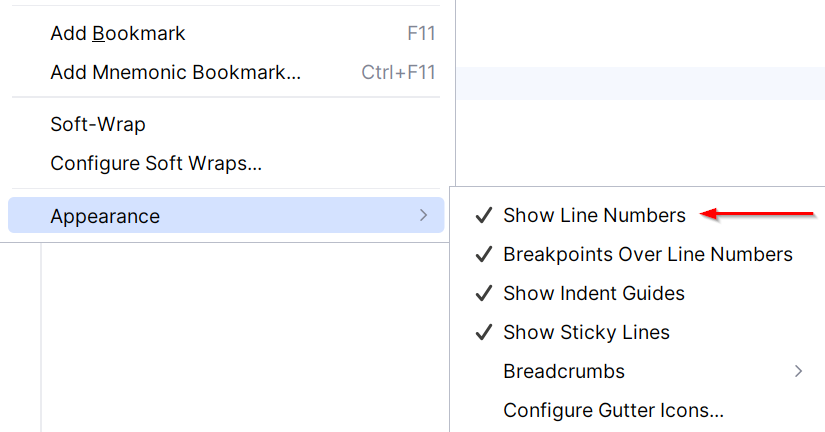
Task: Select the Appearance menu item
Action: pos(105,216)
